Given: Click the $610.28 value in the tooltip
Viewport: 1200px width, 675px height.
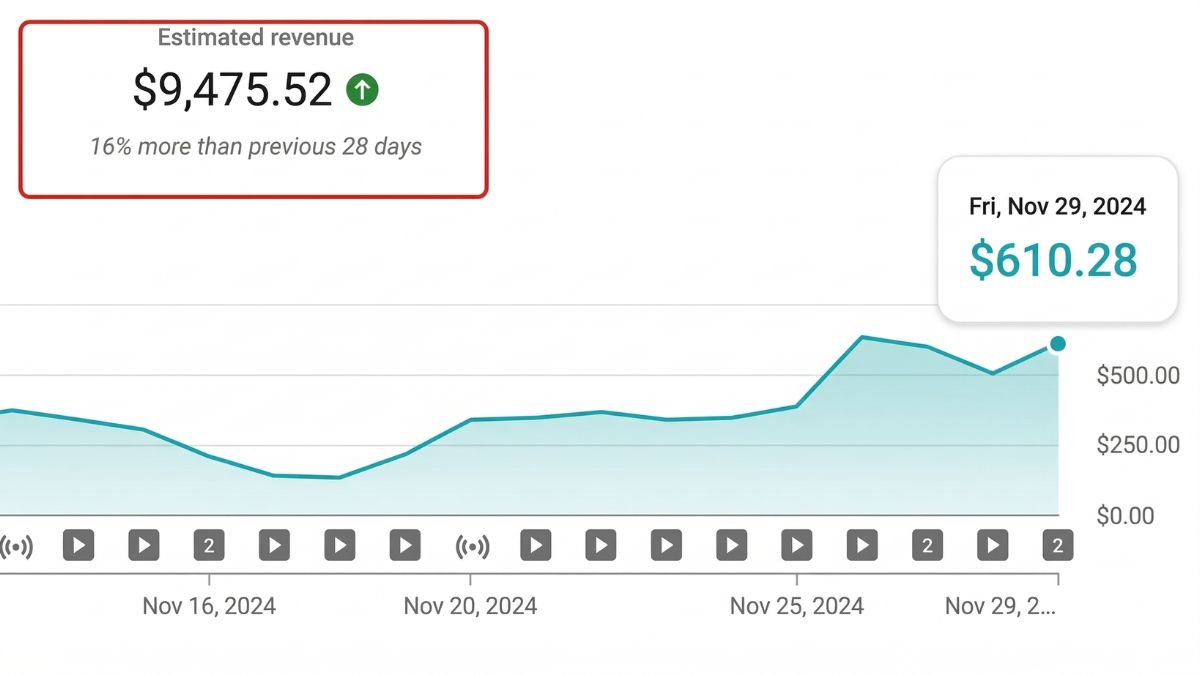Looking at the screenshot, I should 1054,260.
